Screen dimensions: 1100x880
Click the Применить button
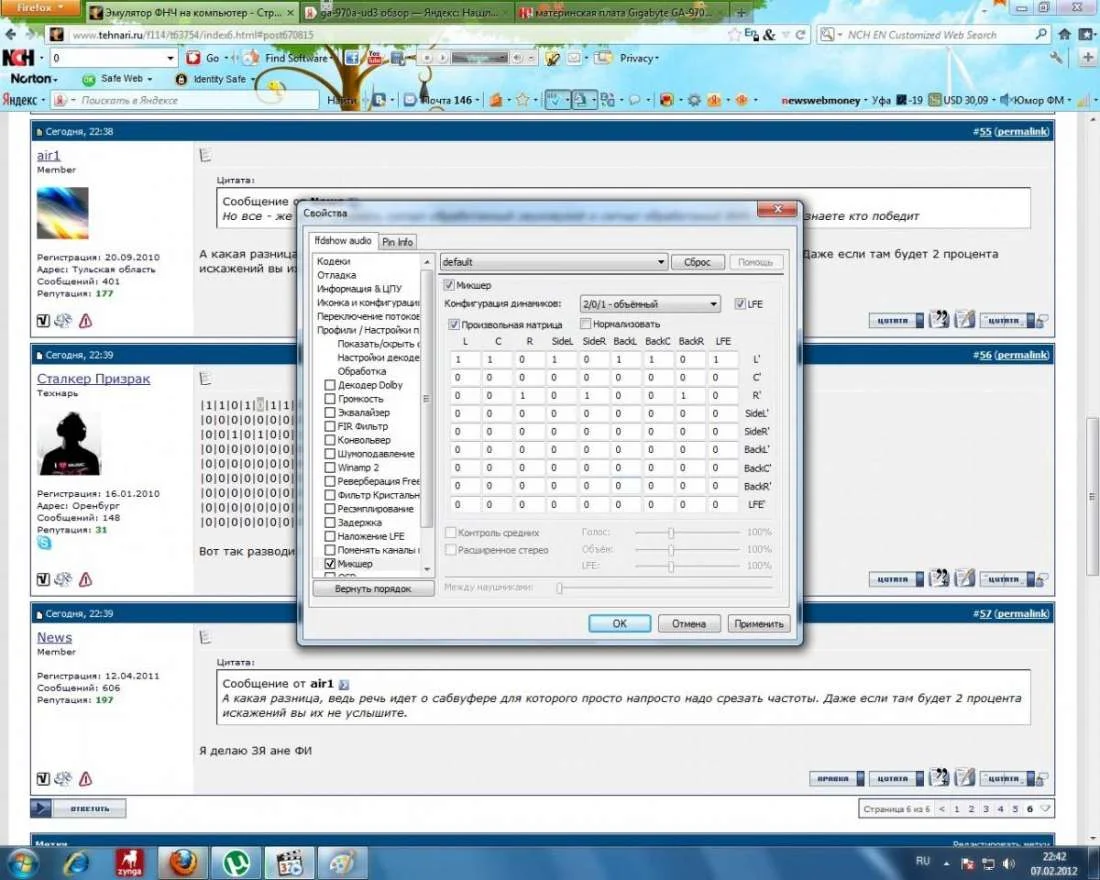pyautogui.click(x=758, y=623)
